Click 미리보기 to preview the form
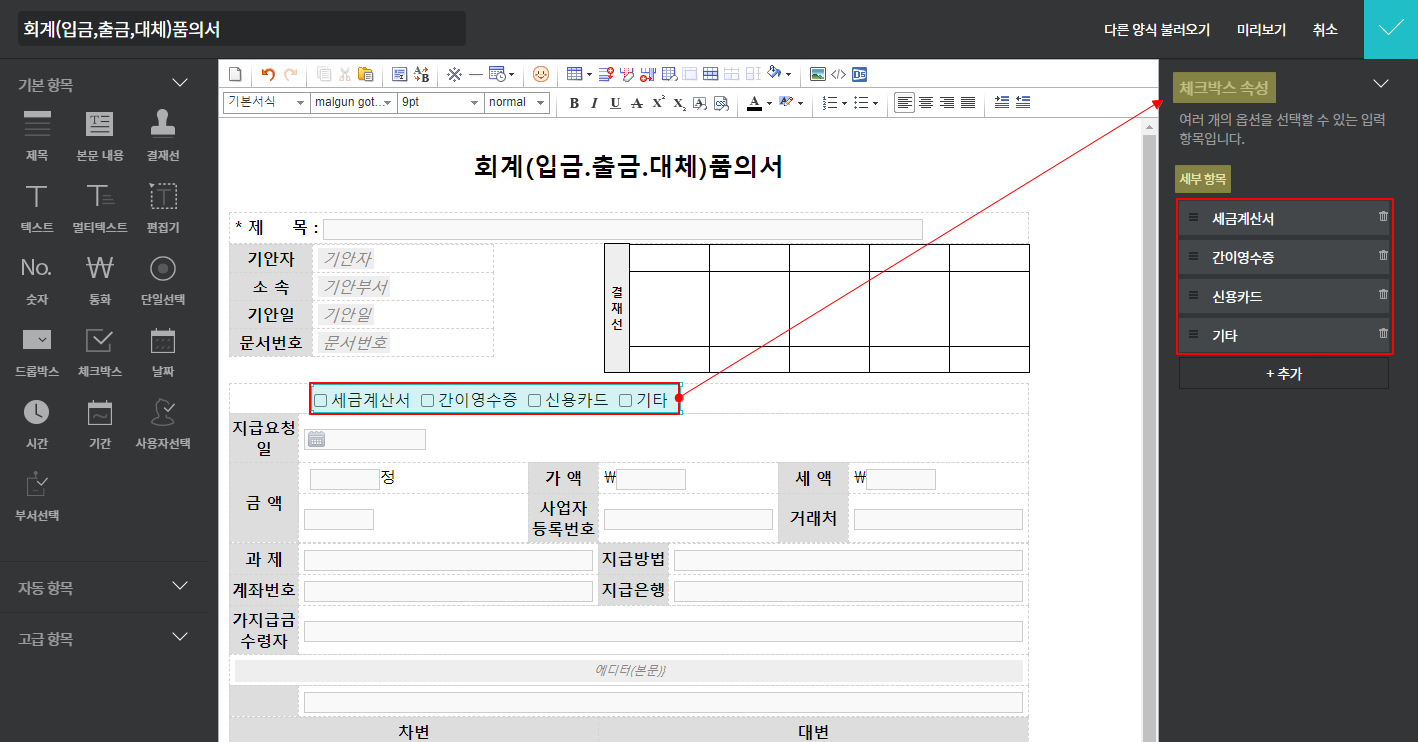The height and width of the screenshot is (742, 1418). point(1261,30)
